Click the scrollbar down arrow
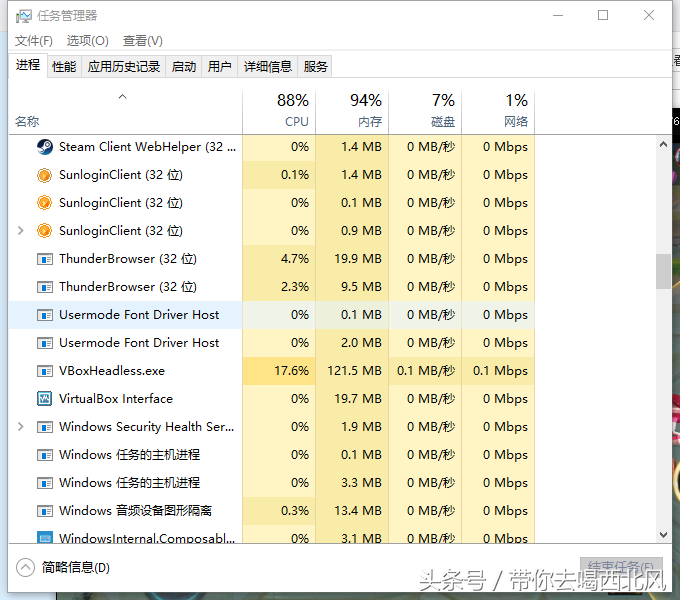Viewport: 680px width, 600px height. tap(663, 535)
